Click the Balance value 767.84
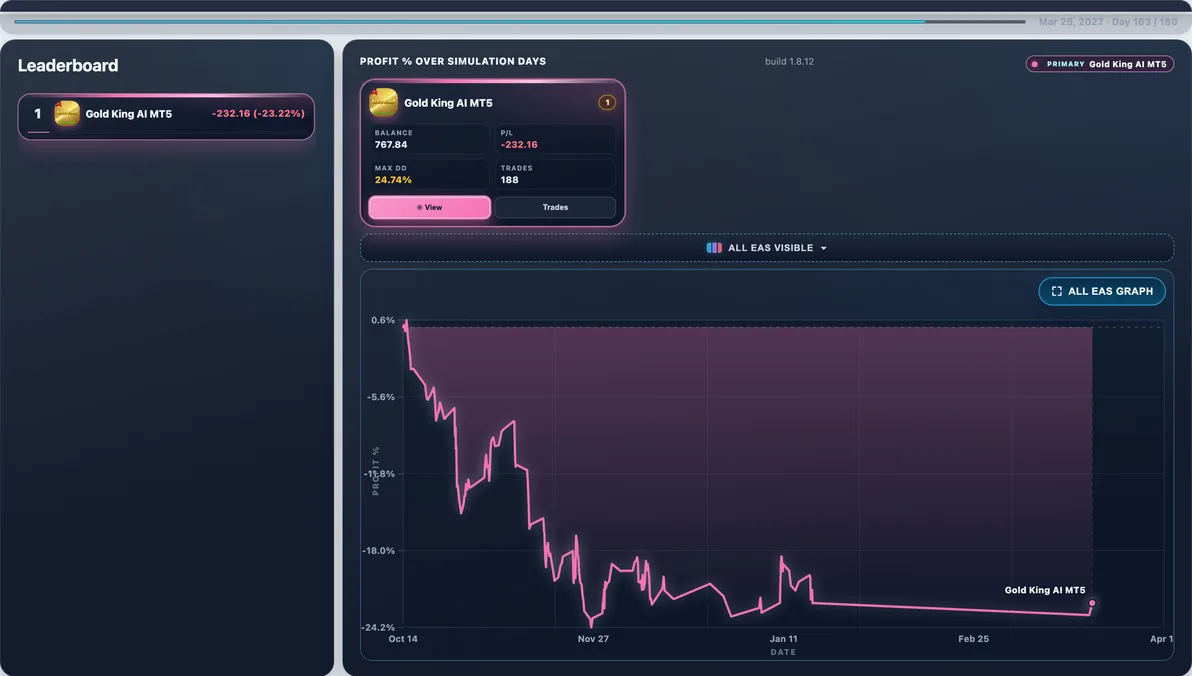The height and width of the screenshot is (676, 1192). tap(391, 144)
